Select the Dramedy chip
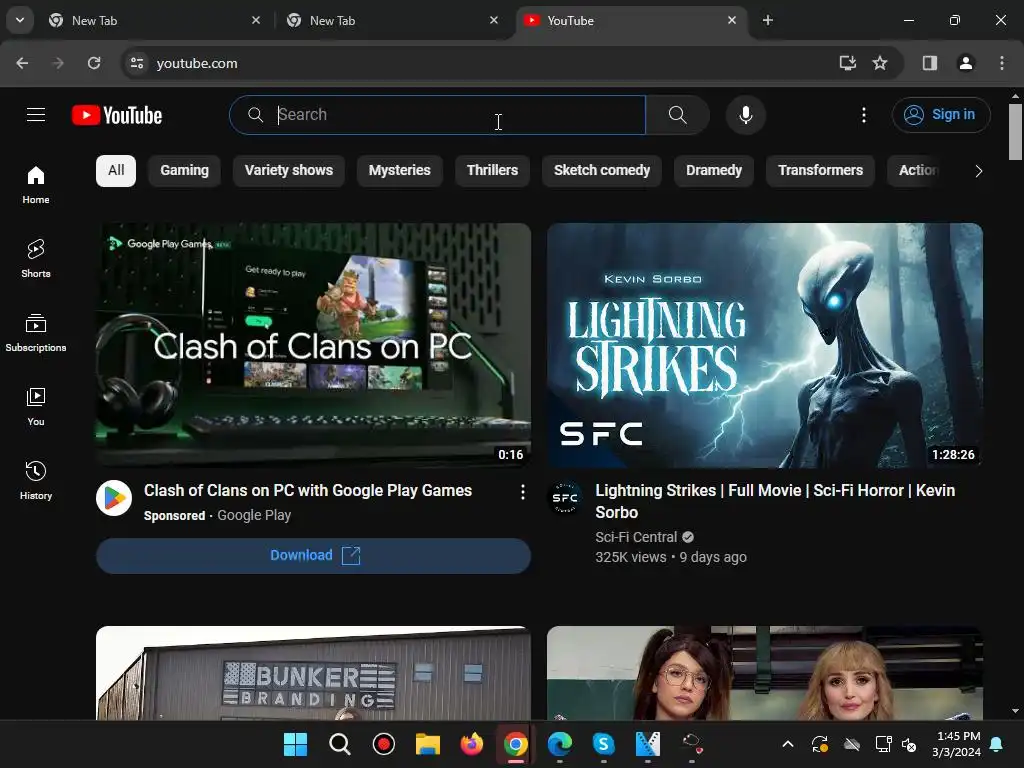 point(714,170)
